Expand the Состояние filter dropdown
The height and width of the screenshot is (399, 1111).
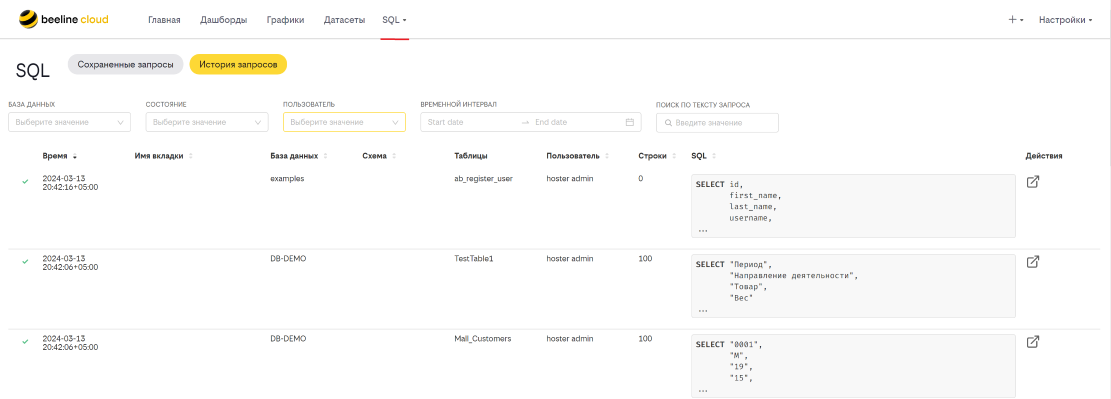tap(207, 122)
